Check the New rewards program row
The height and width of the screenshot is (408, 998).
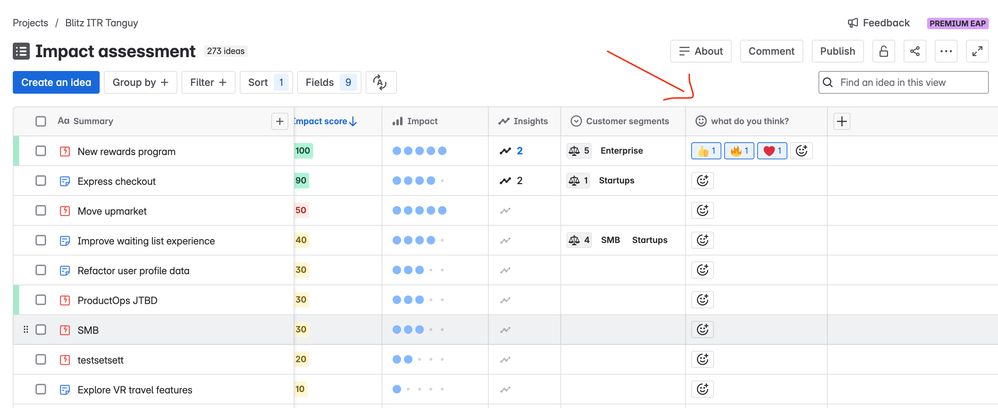coord(41,151)
